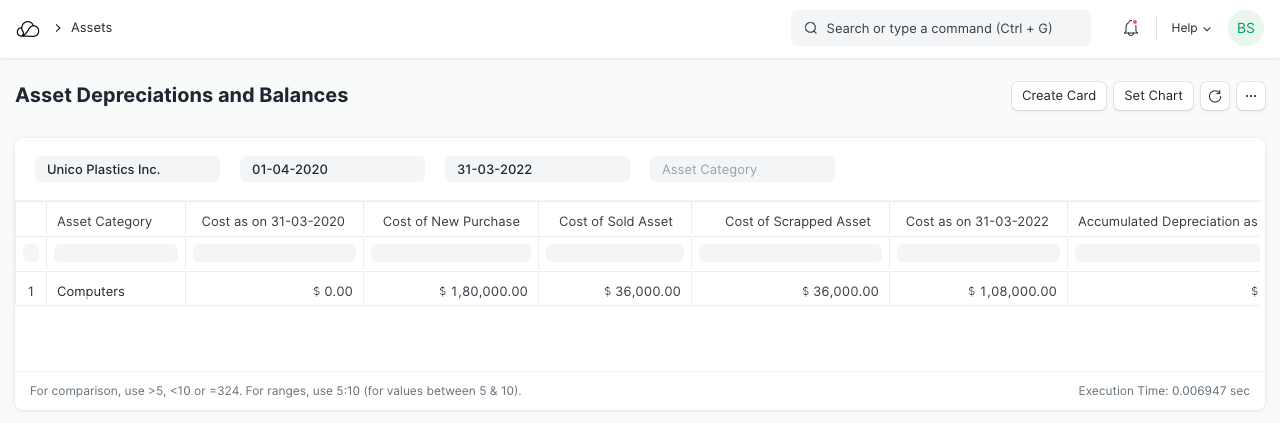Pick the to date 31-03-2022 field
The height and width of the screenshot is (423, 1280).
537,170
